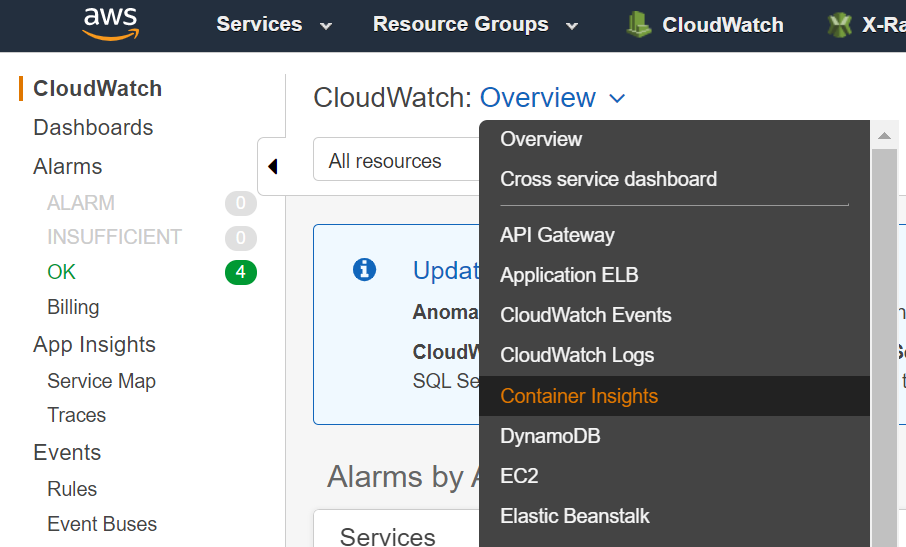The width and height of the screenshot is (906, 547).
Task: Filter alarms by ALARM state
Action: point(80,203)
